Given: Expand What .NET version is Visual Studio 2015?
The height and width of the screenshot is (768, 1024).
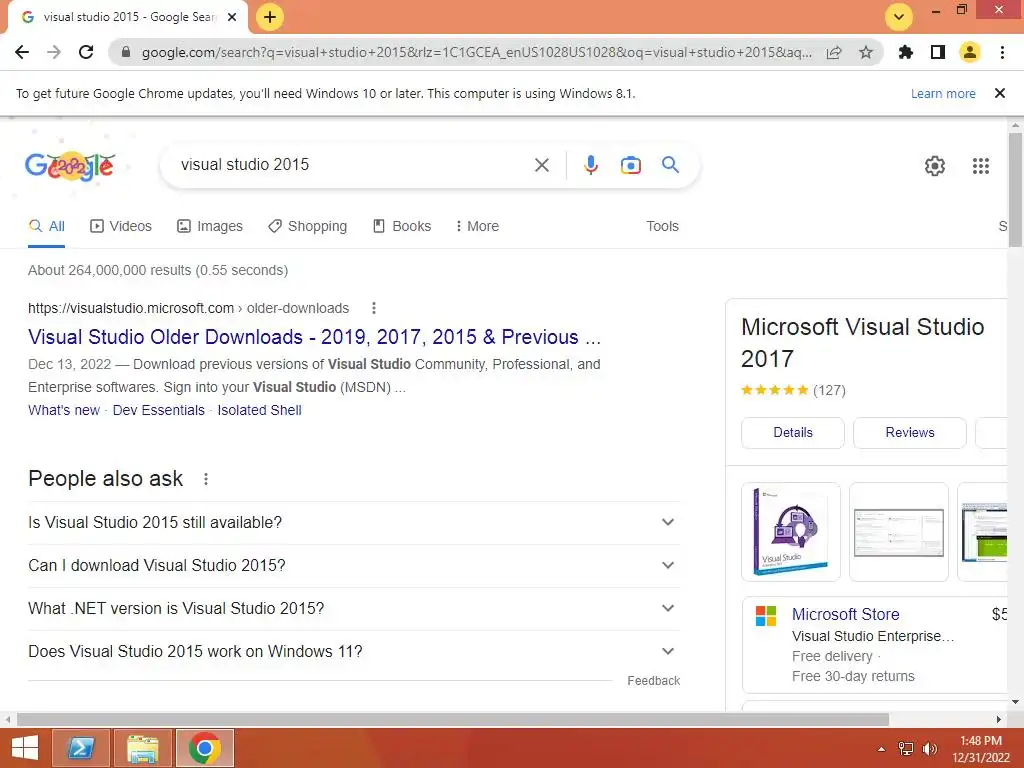Looking at the screenshot, I should [x=353, y=609].
